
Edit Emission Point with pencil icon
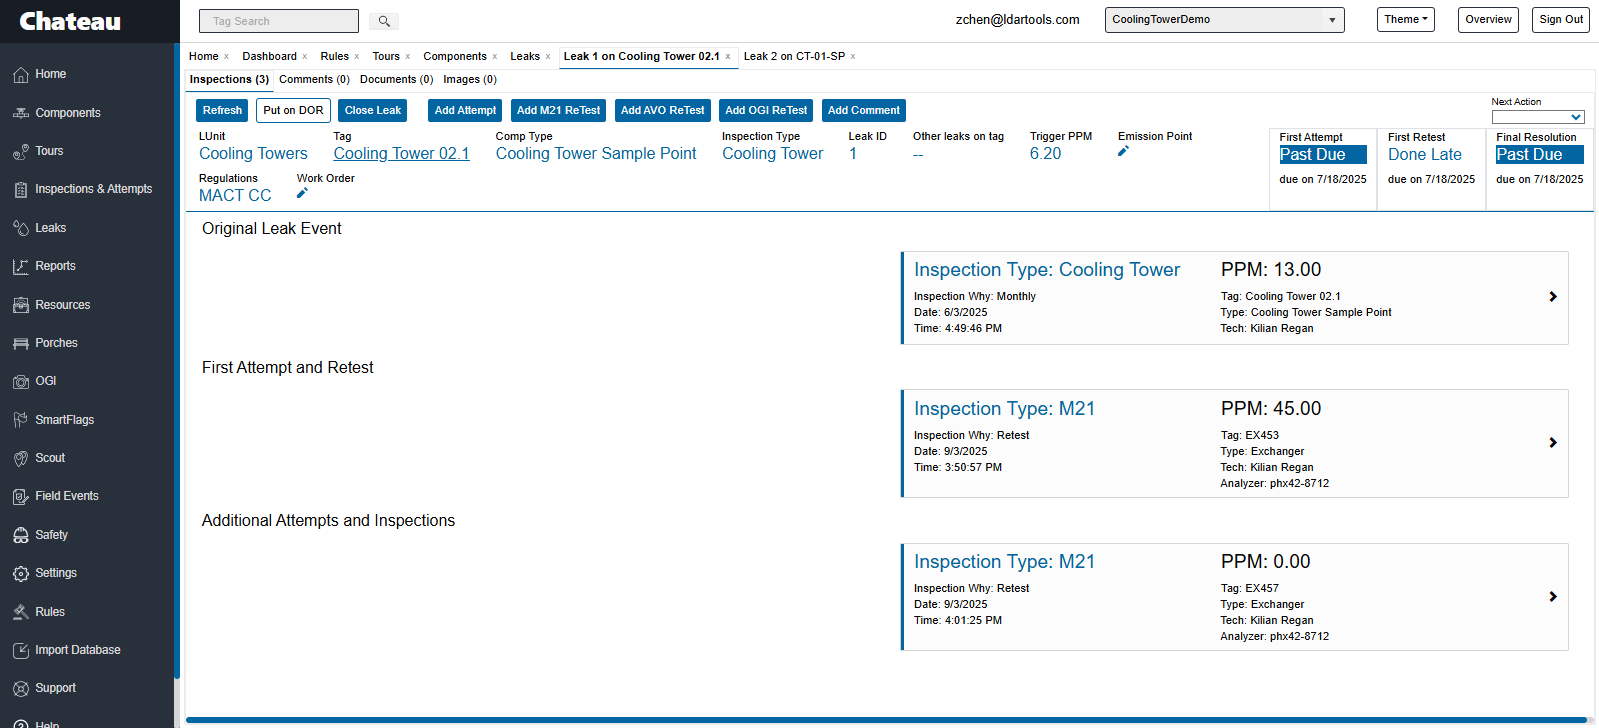click(1123, 152)
